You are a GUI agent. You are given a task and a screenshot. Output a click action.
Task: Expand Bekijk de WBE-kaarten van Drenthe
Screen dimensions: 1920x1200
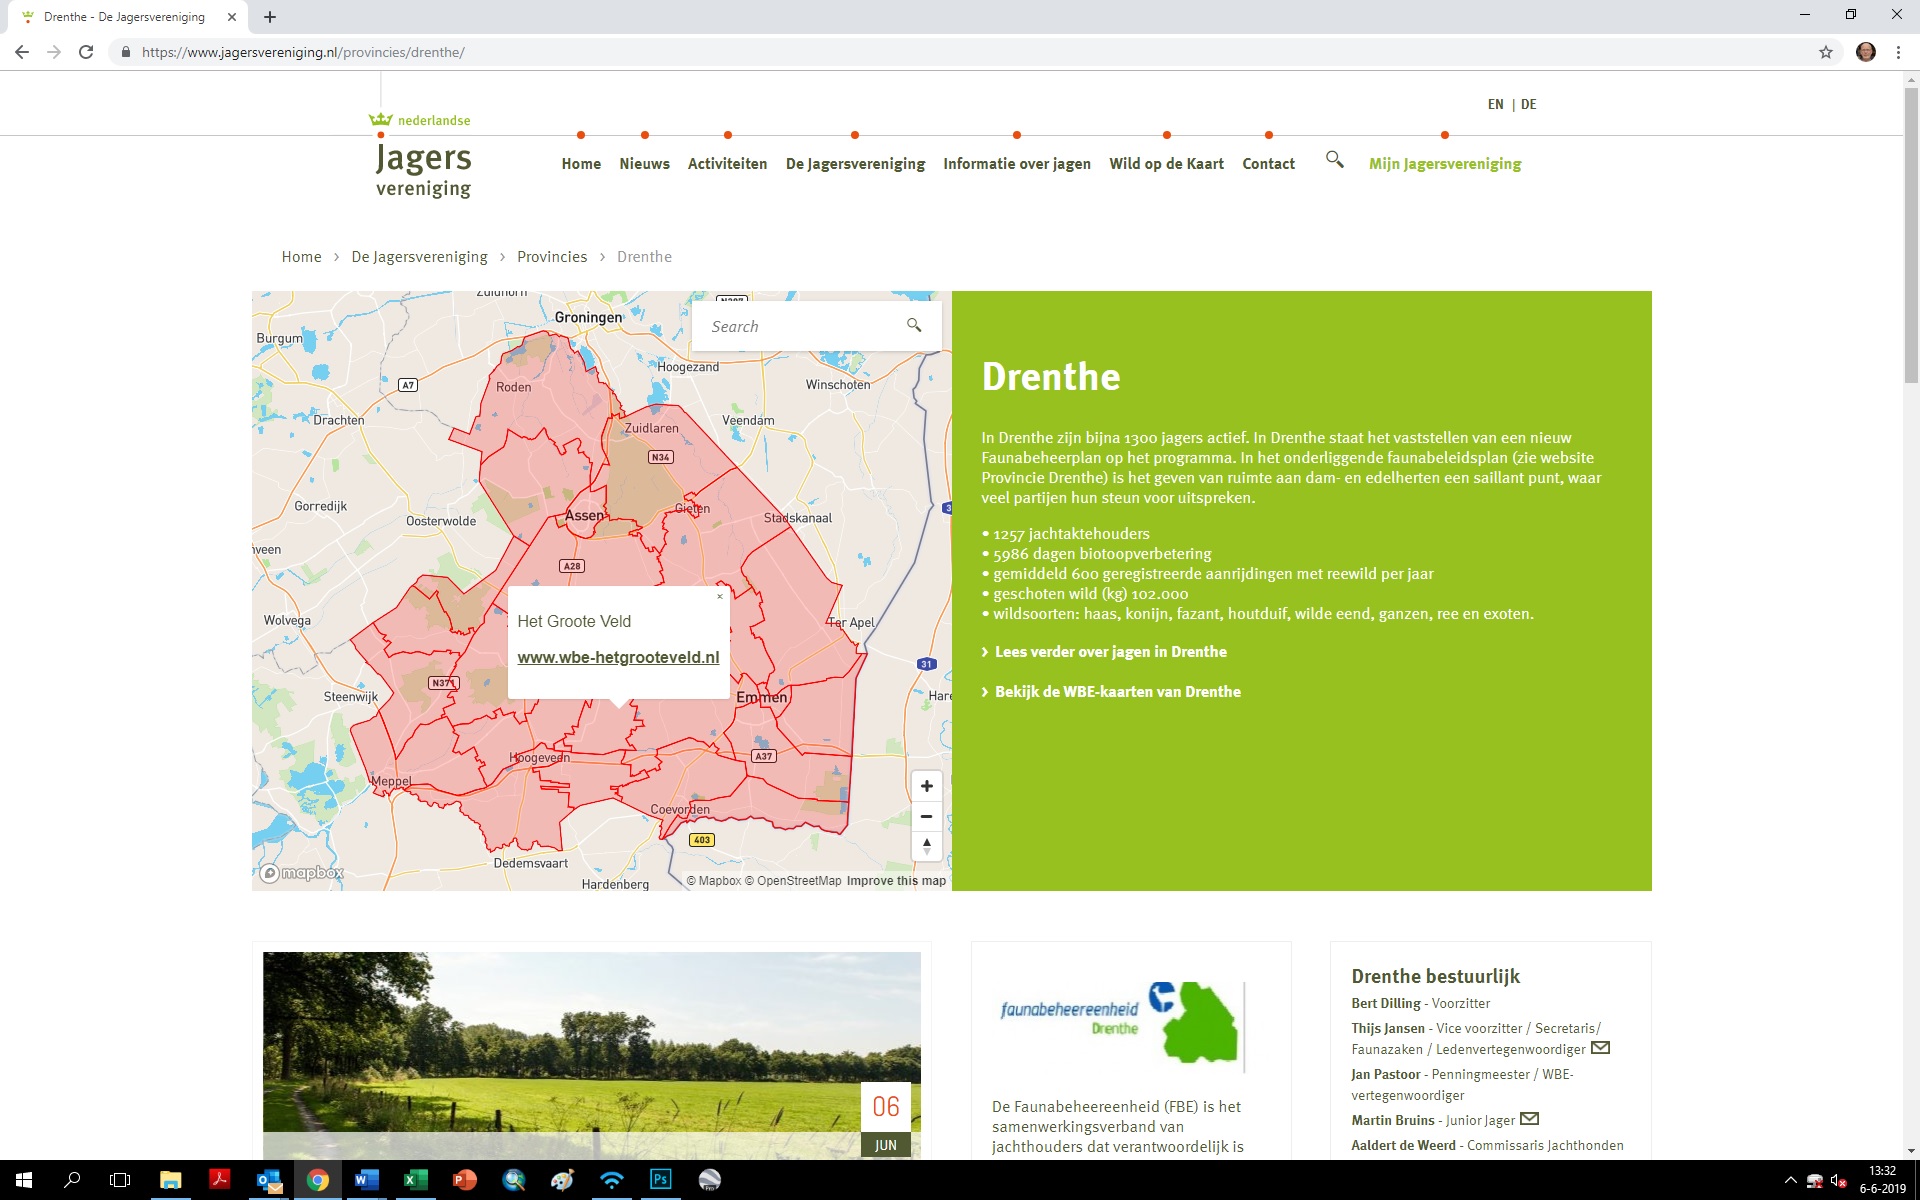(1117, 692)
